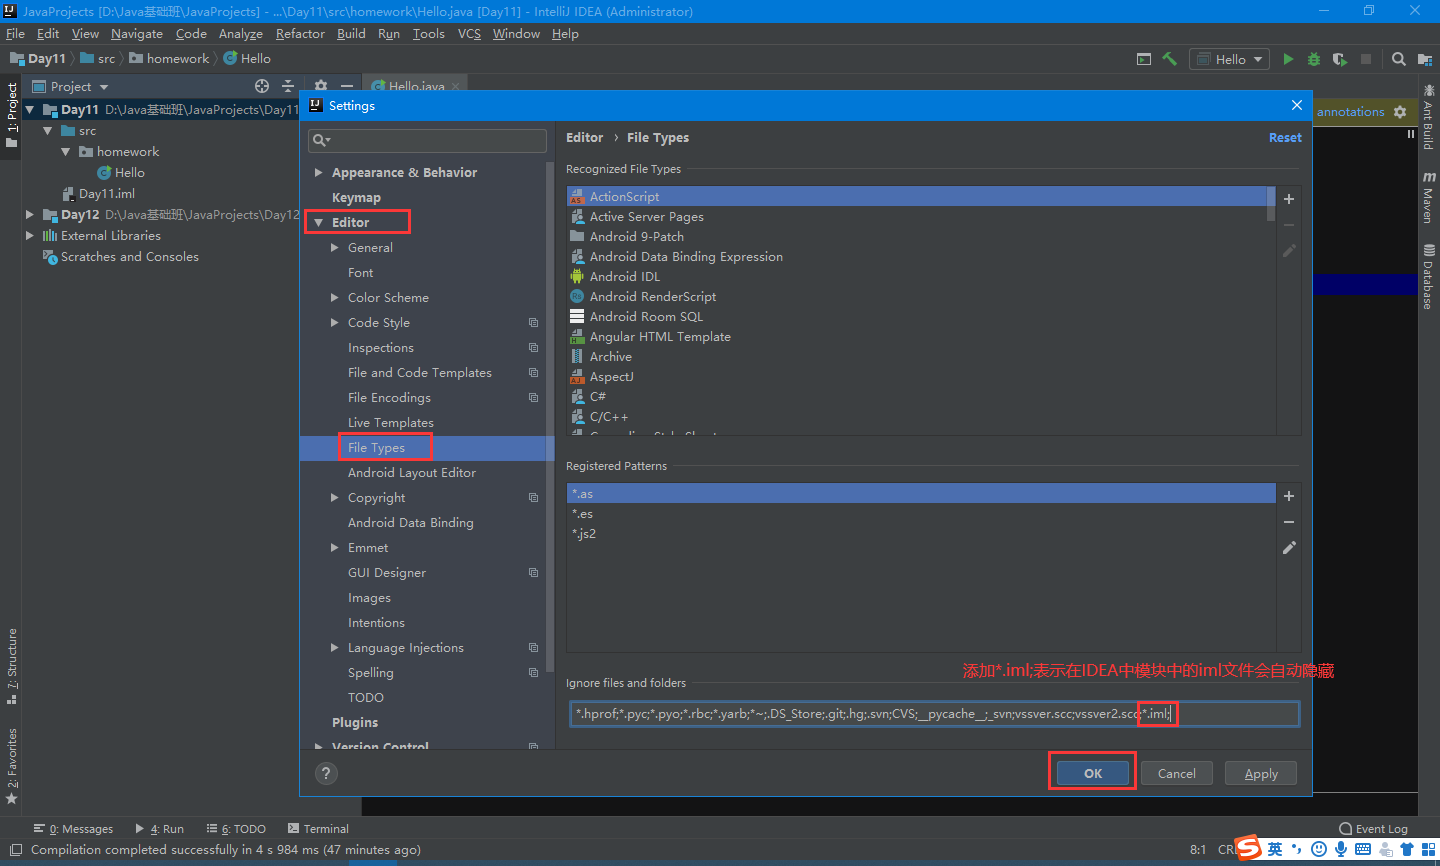Confirm settings with OK button
This screenshot has height=866, width=1440.
click(1093, 773)
